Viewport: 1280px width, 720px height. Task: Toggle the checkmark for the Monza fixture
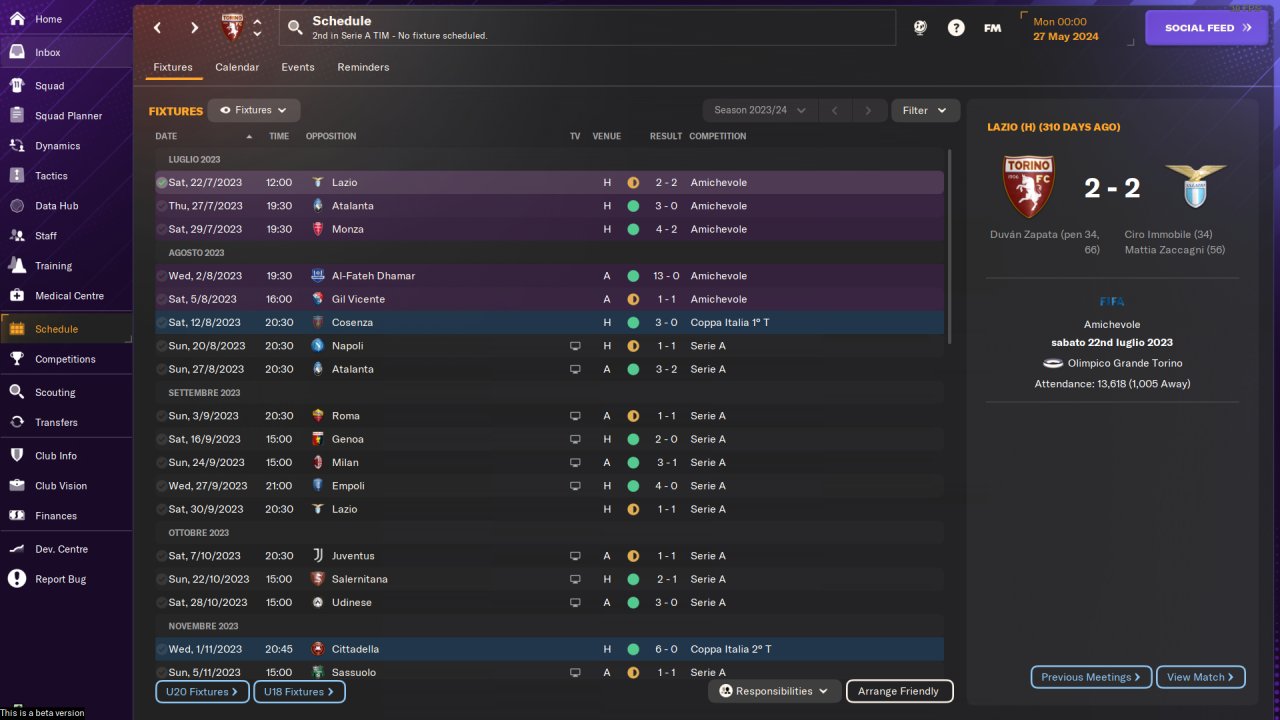point(162,229)
